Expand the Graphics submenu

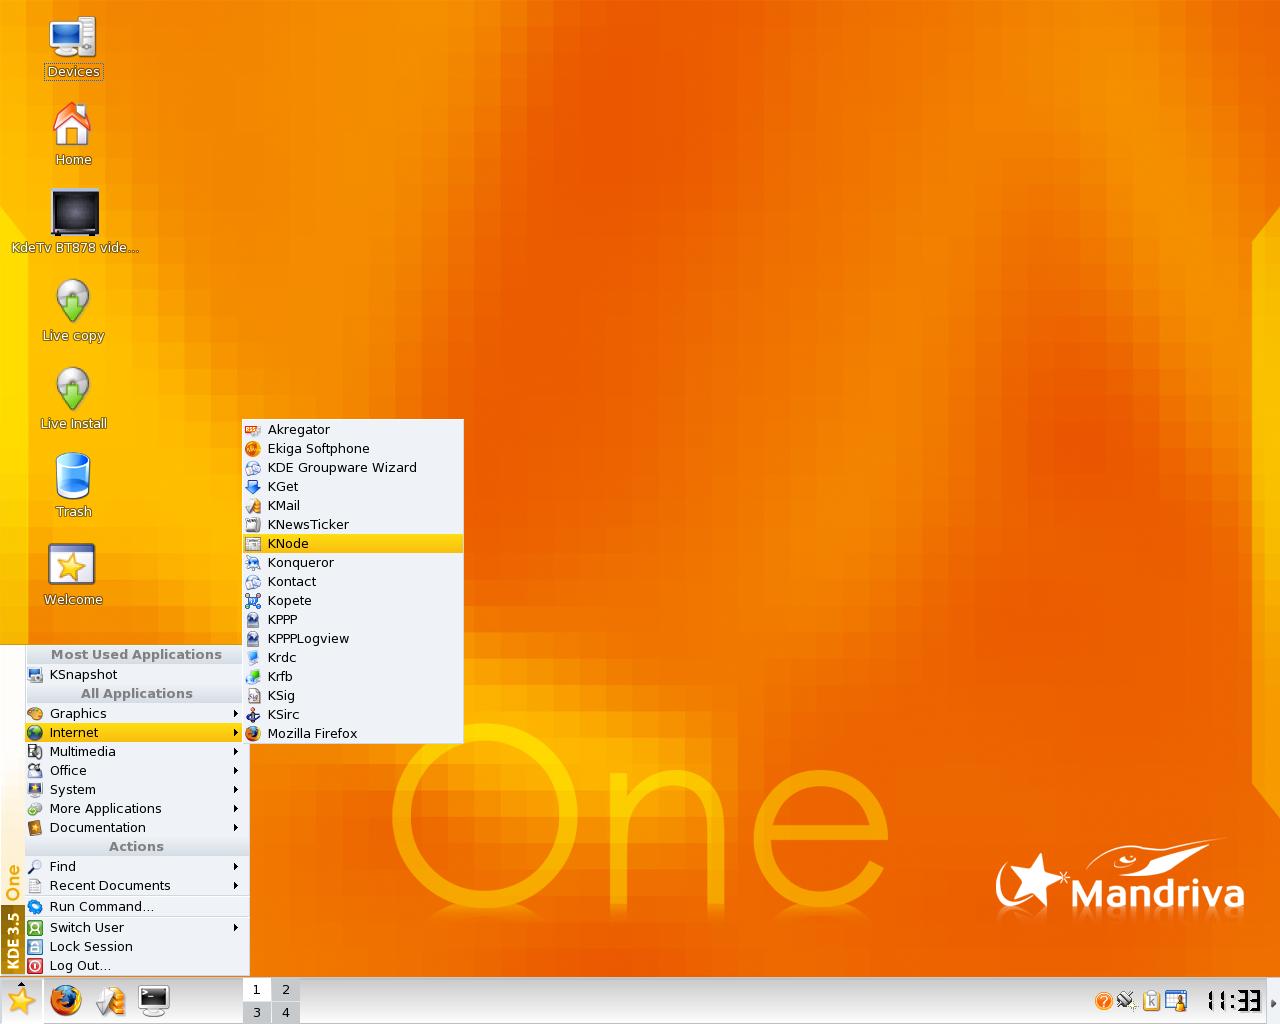135,713
